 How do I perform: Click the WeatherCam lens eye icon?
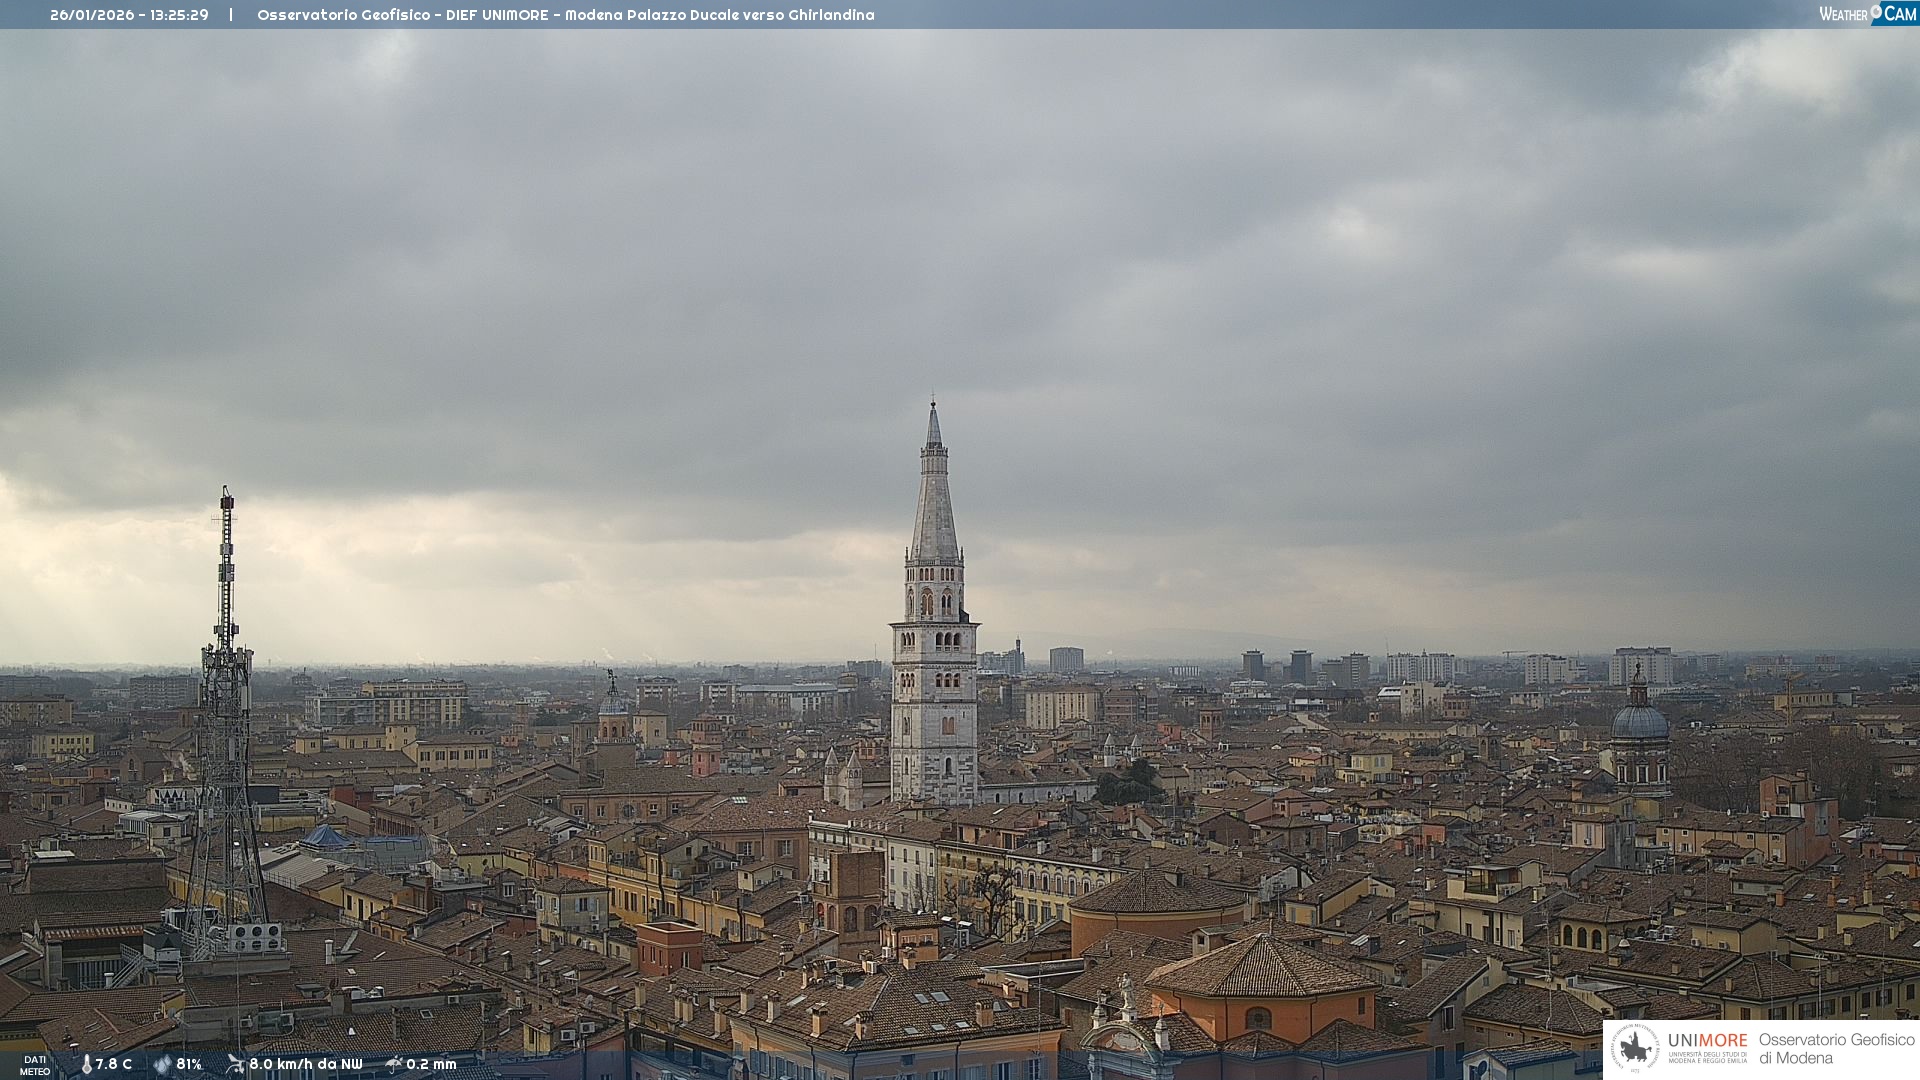click(x=1877, y=12)
